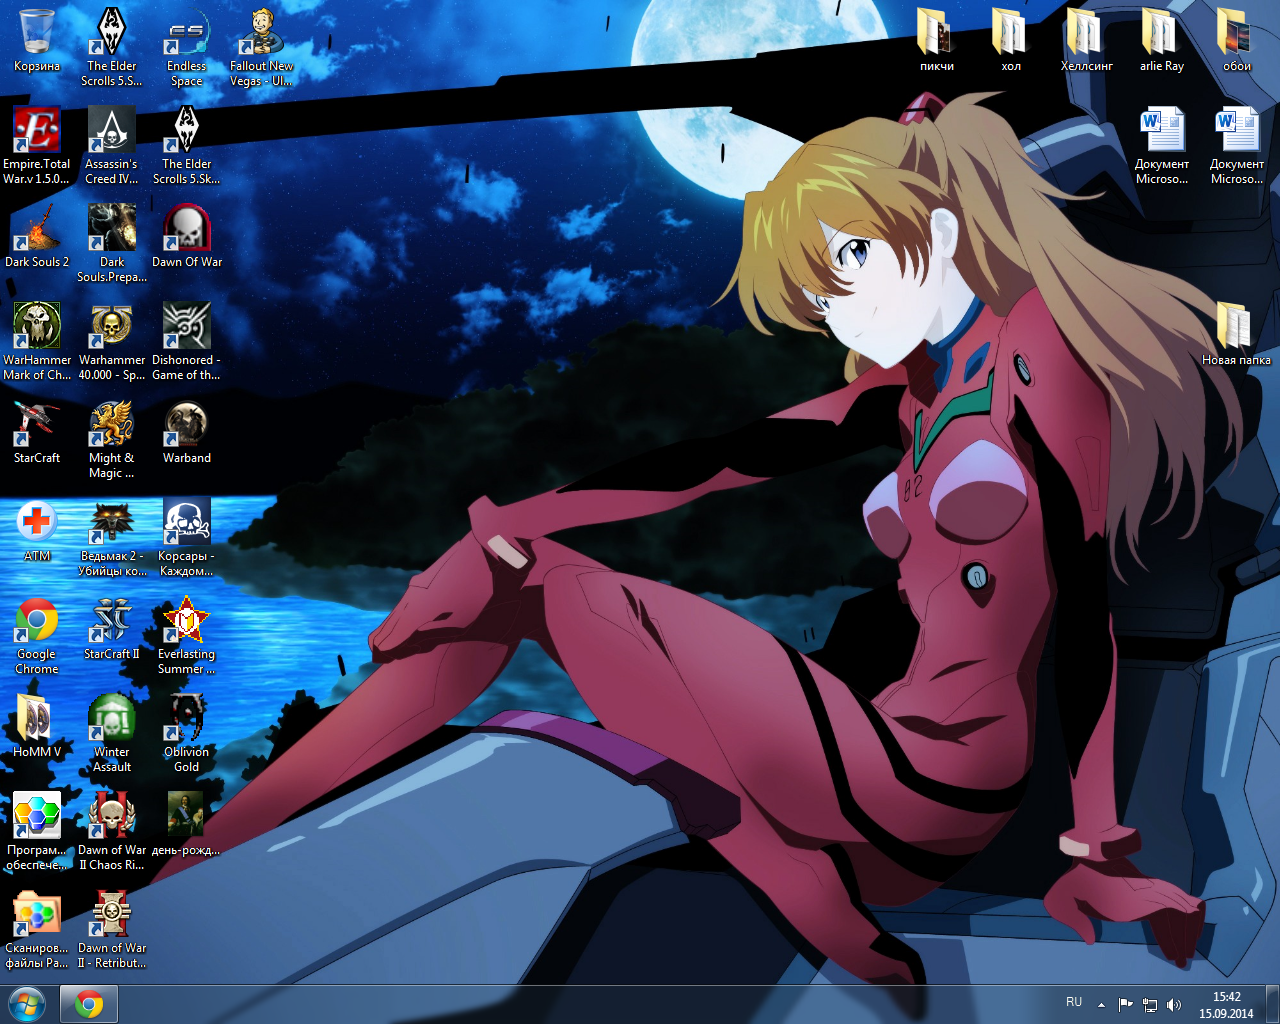Select the Fallout New Vegas shortcut
1280x1024 pixels.
point(261,47)
